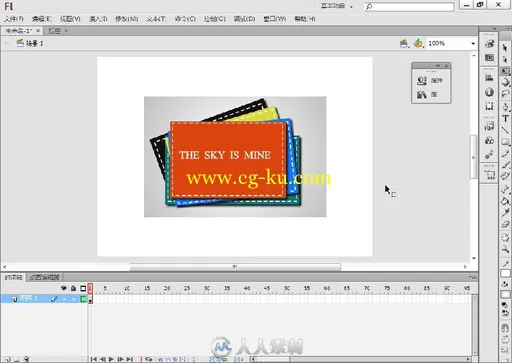Toggle the green outline box of layer 1
The width and height of the screenshot is (512, 363).
tap(83, 299)
